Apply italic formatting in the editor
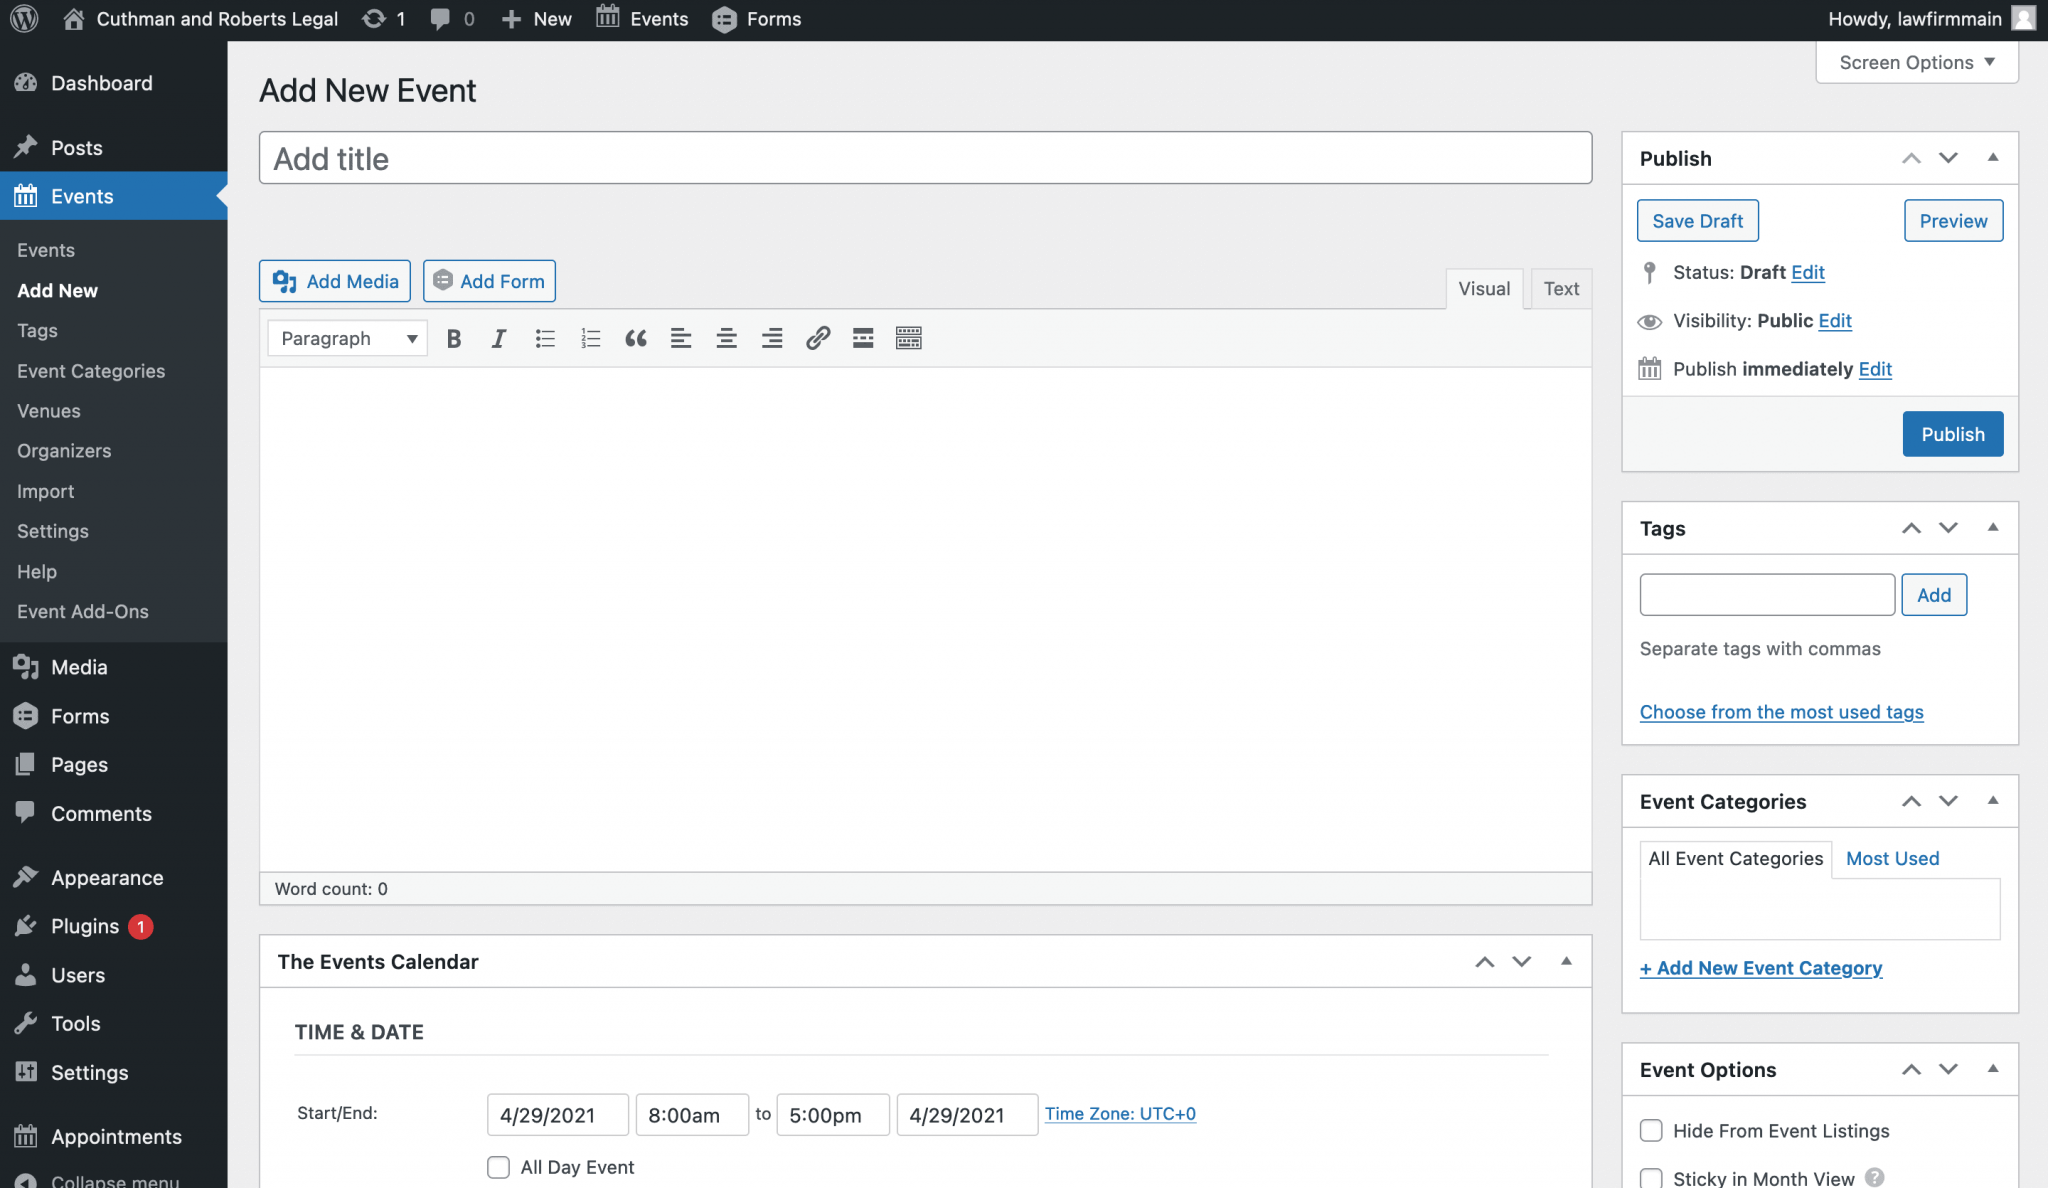The height and width of the screenshot is (1188, 2048). pos(498,338)
